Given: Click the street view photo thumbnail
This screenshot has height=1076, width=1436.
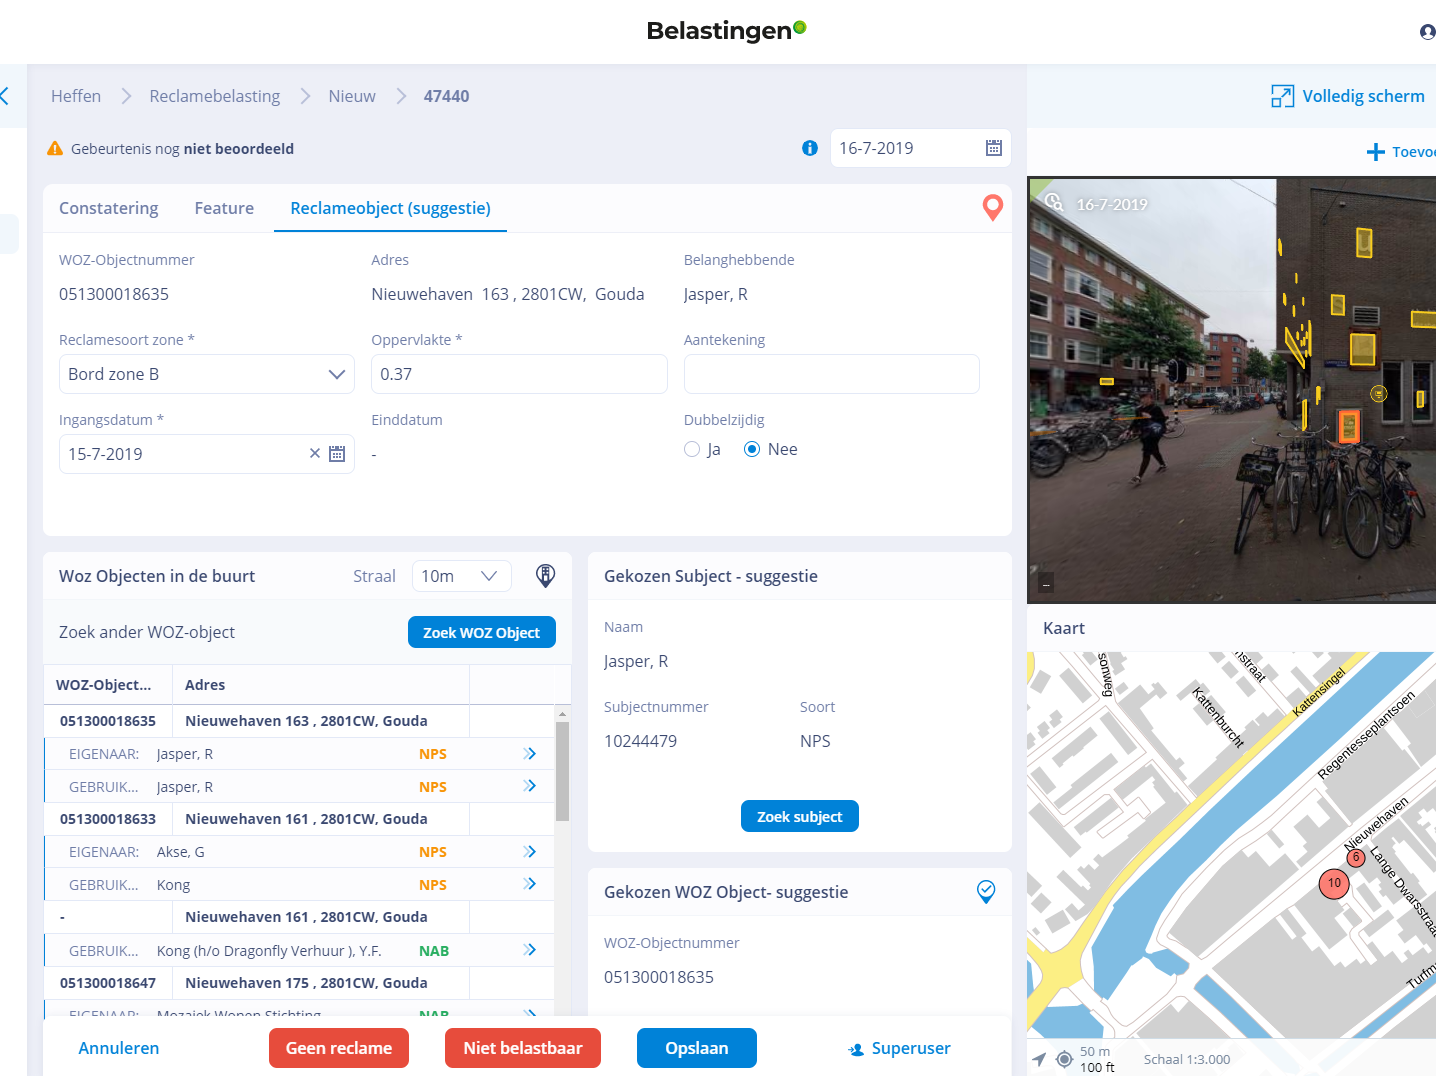Looking at the screenshot, I should point(1232,391).
